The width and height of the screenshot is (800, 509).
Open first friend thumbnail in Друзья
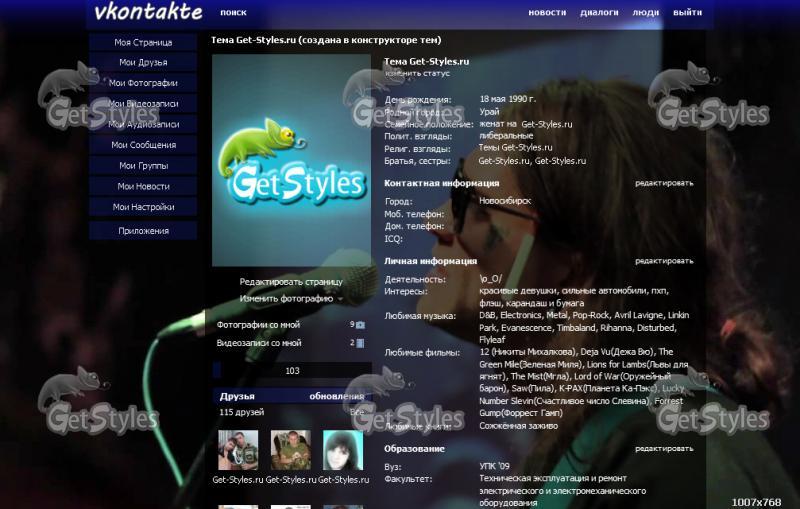[x=238, y=451]
